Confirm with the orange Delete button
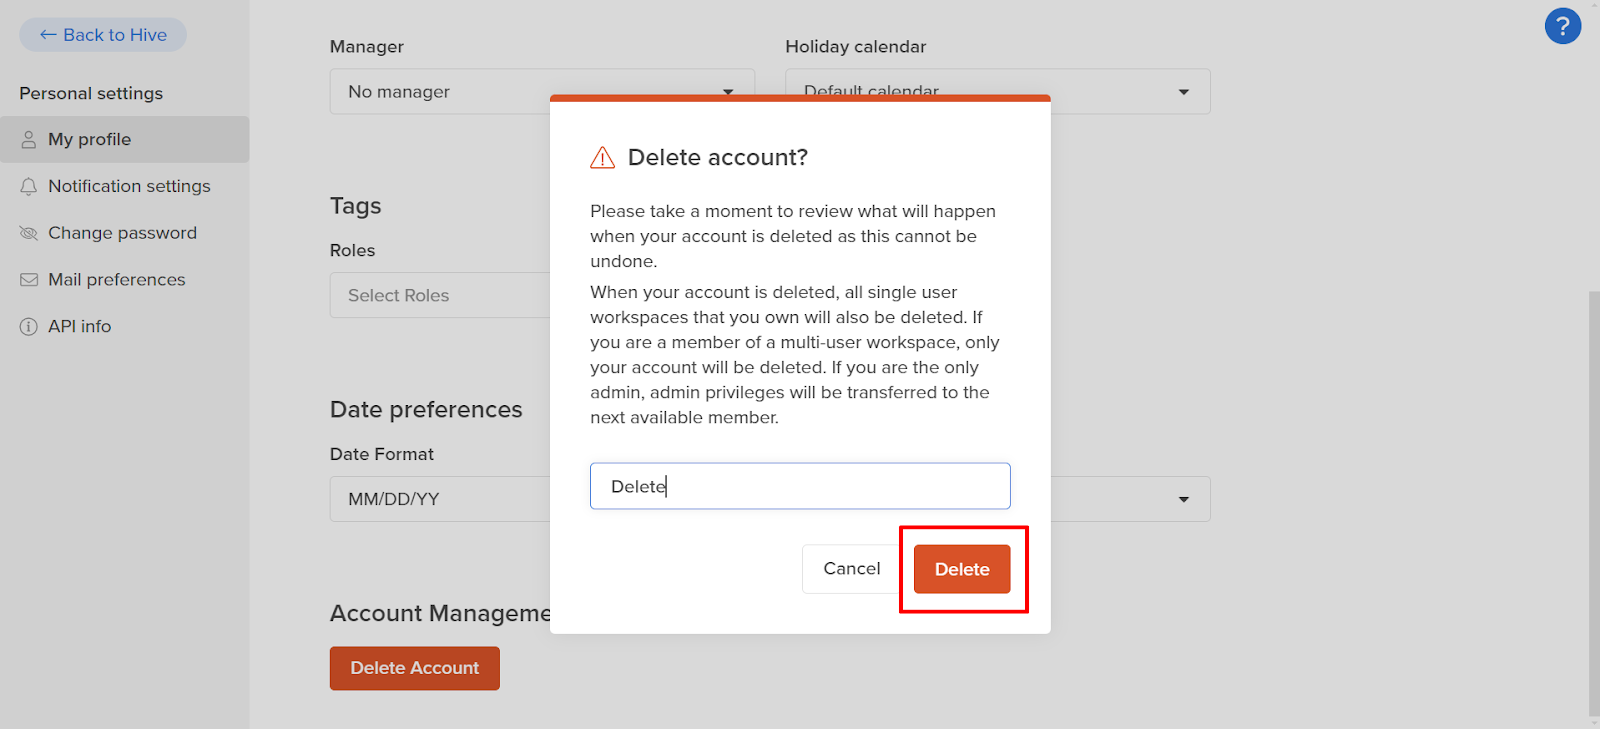Viewport: 1600px width, 729px height. [962, 569]
